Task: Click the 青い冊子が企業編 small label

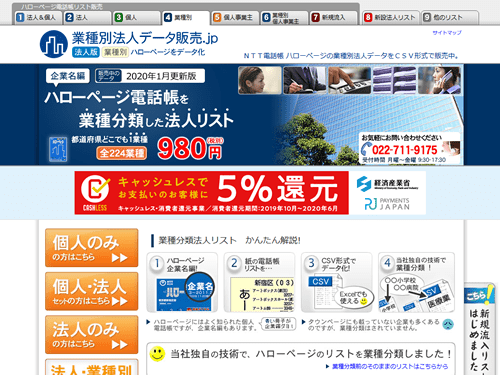Action: (x=278, y=324)
